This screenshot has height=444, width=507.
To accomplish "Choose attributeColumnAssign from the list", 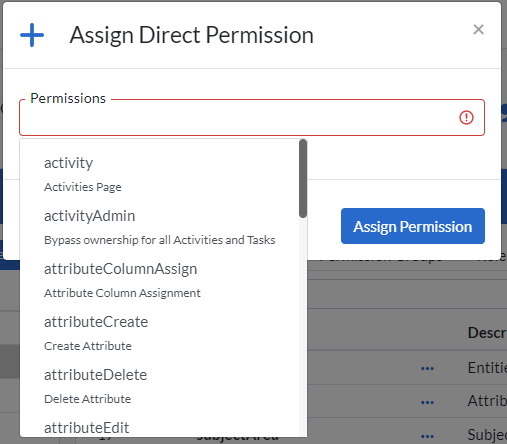I will click(160, 280).
